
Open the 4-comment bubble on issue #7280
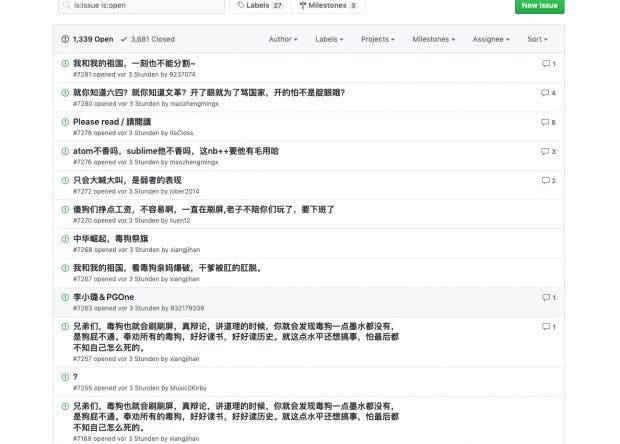pyautogui.click(x=548, y=93)
